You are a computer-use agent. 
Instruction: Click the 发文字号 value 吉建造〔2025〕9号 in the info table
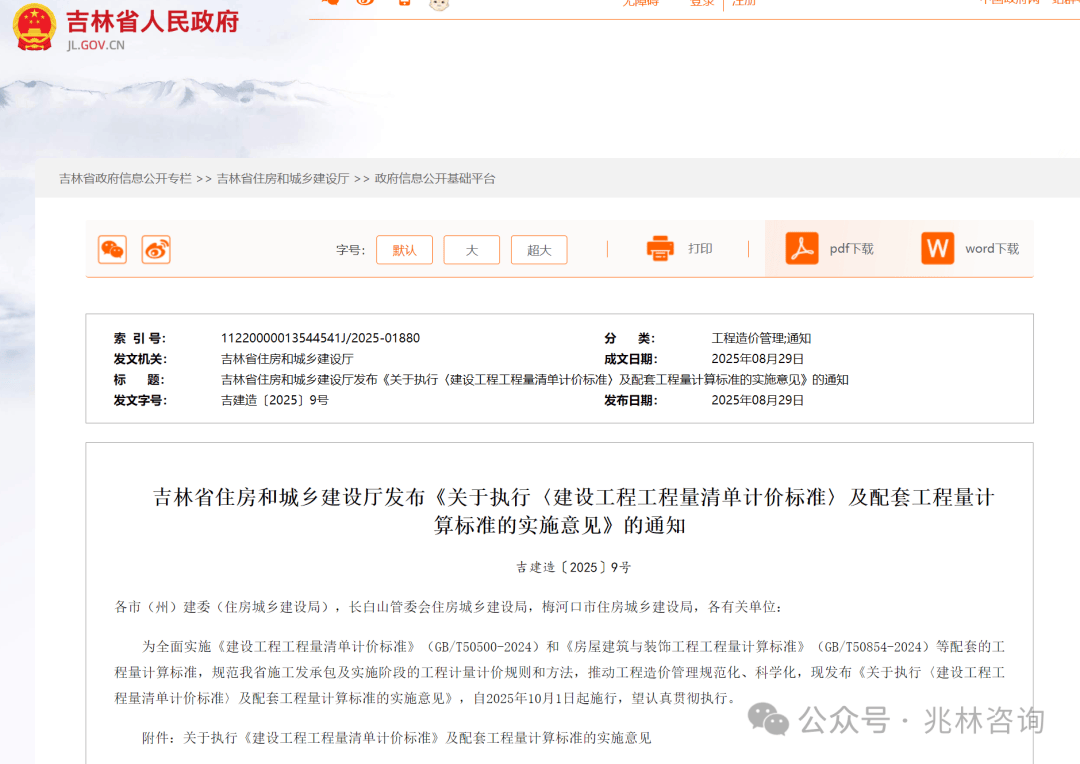click(275, 400)
